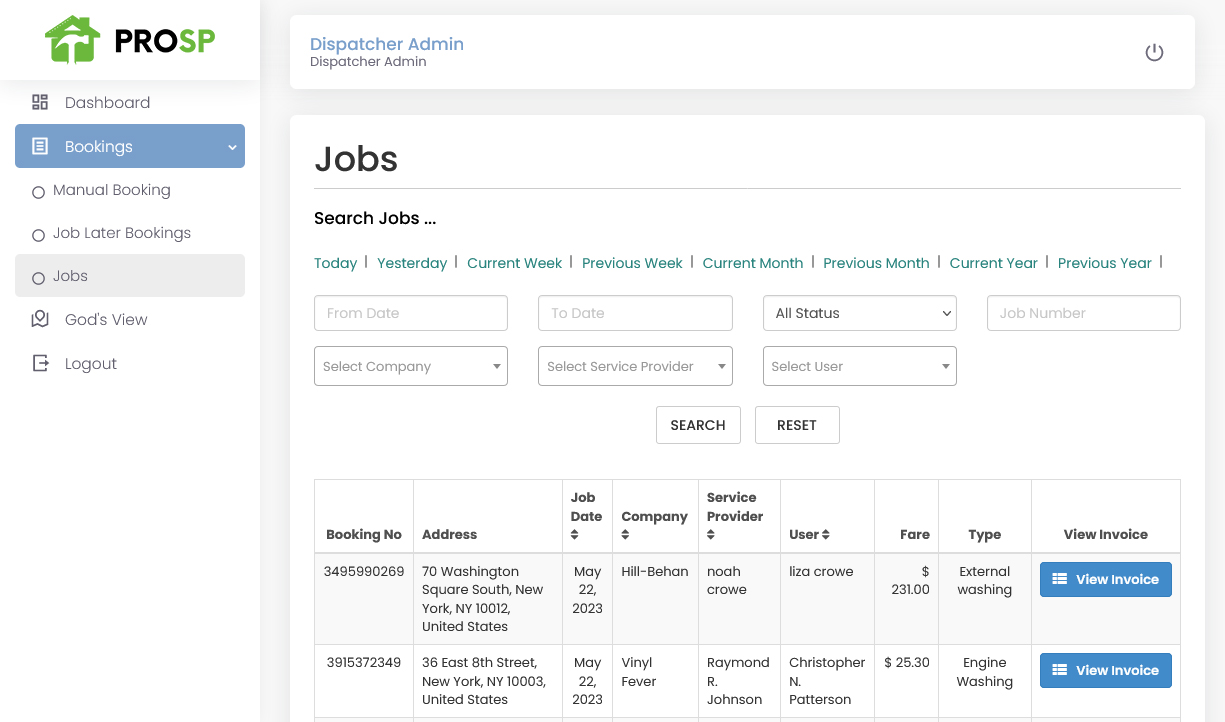Click the 70 Washington Square South address

(x=483, y=599)
